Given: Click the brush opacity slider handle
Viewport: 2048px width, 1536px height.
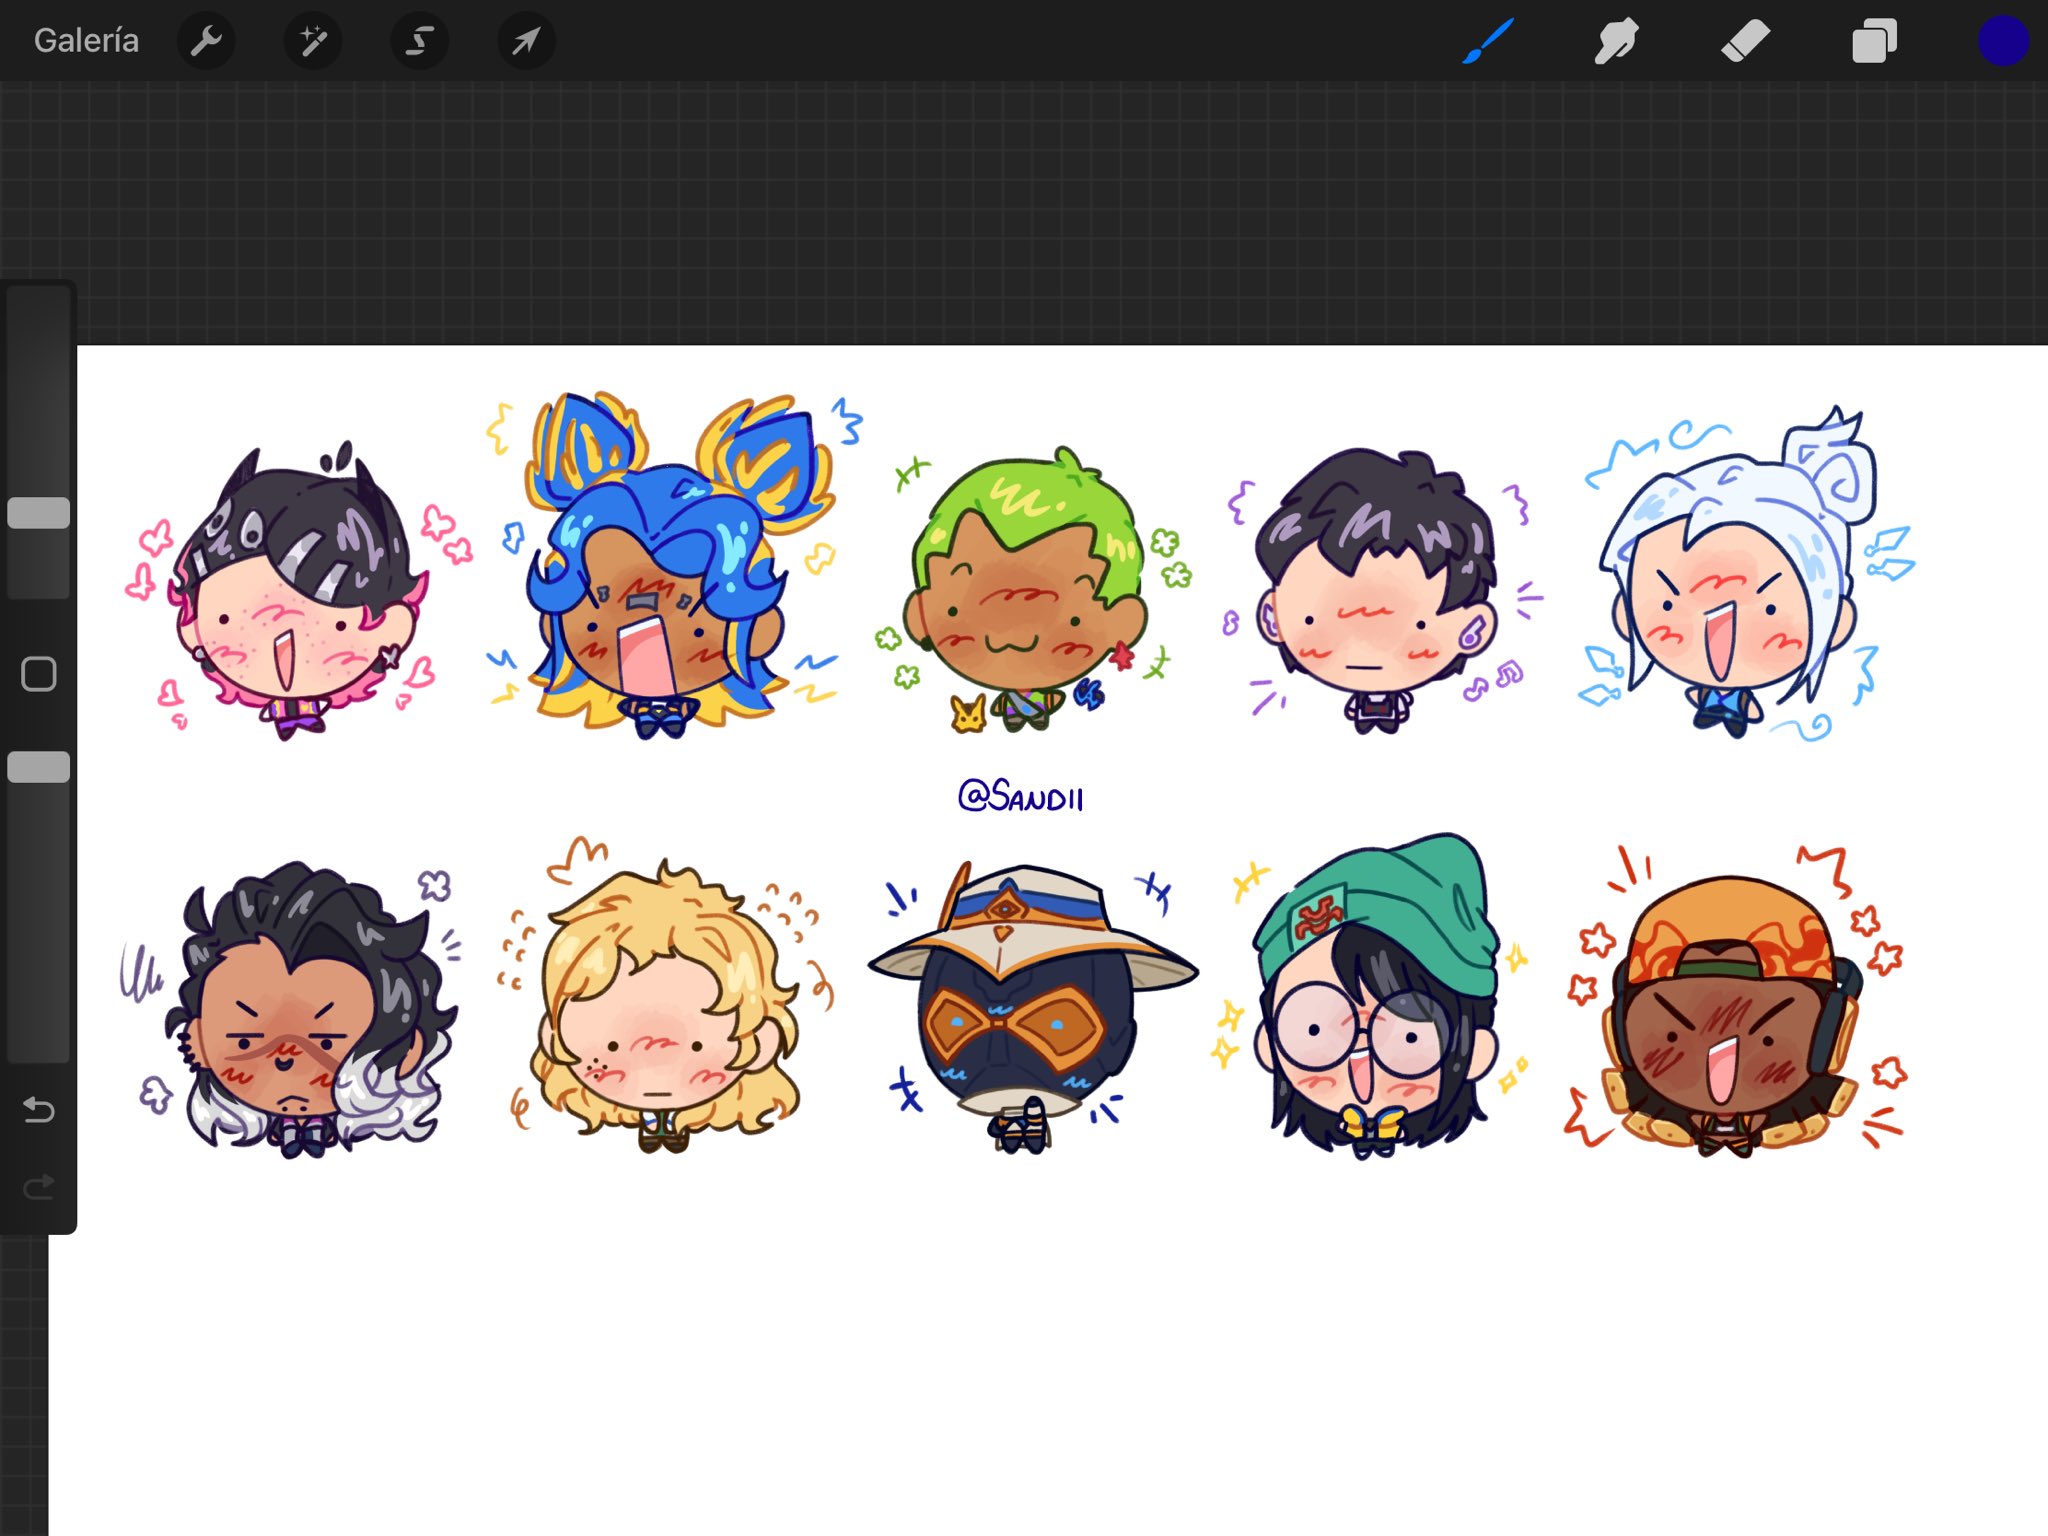Looking at the screenshot, I should point(38,767).
